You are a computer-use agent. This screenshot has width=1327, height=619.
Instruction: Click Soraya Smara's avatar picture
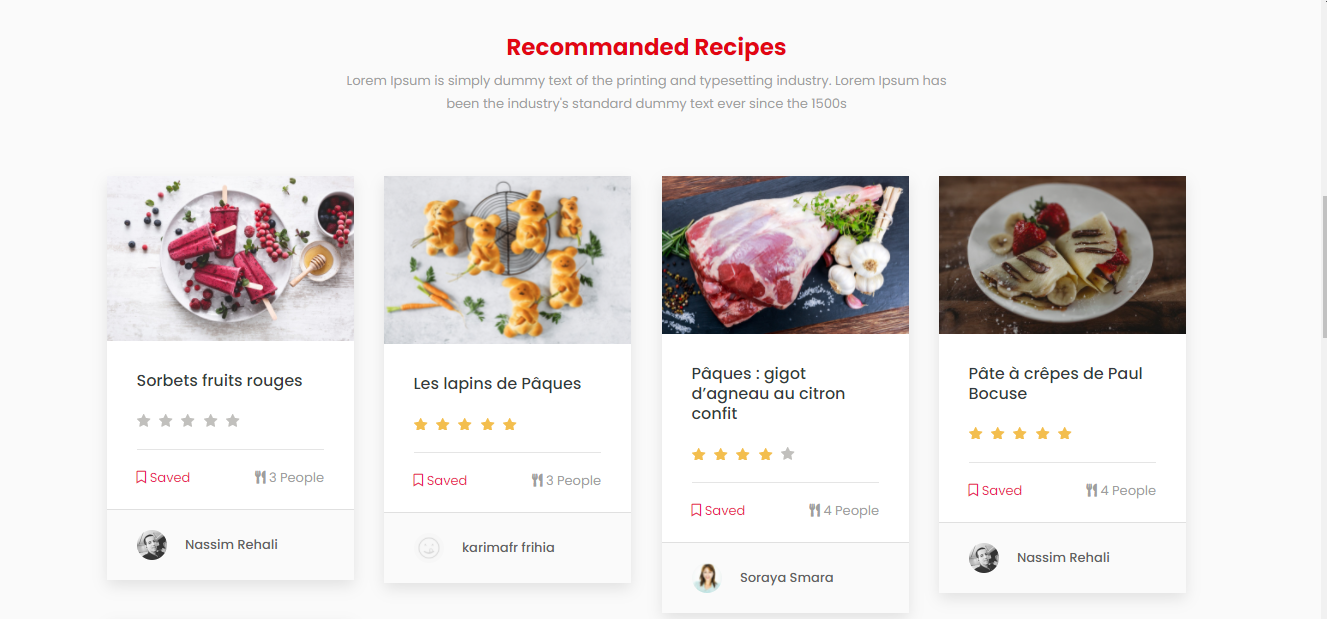[x=707, y=578]
